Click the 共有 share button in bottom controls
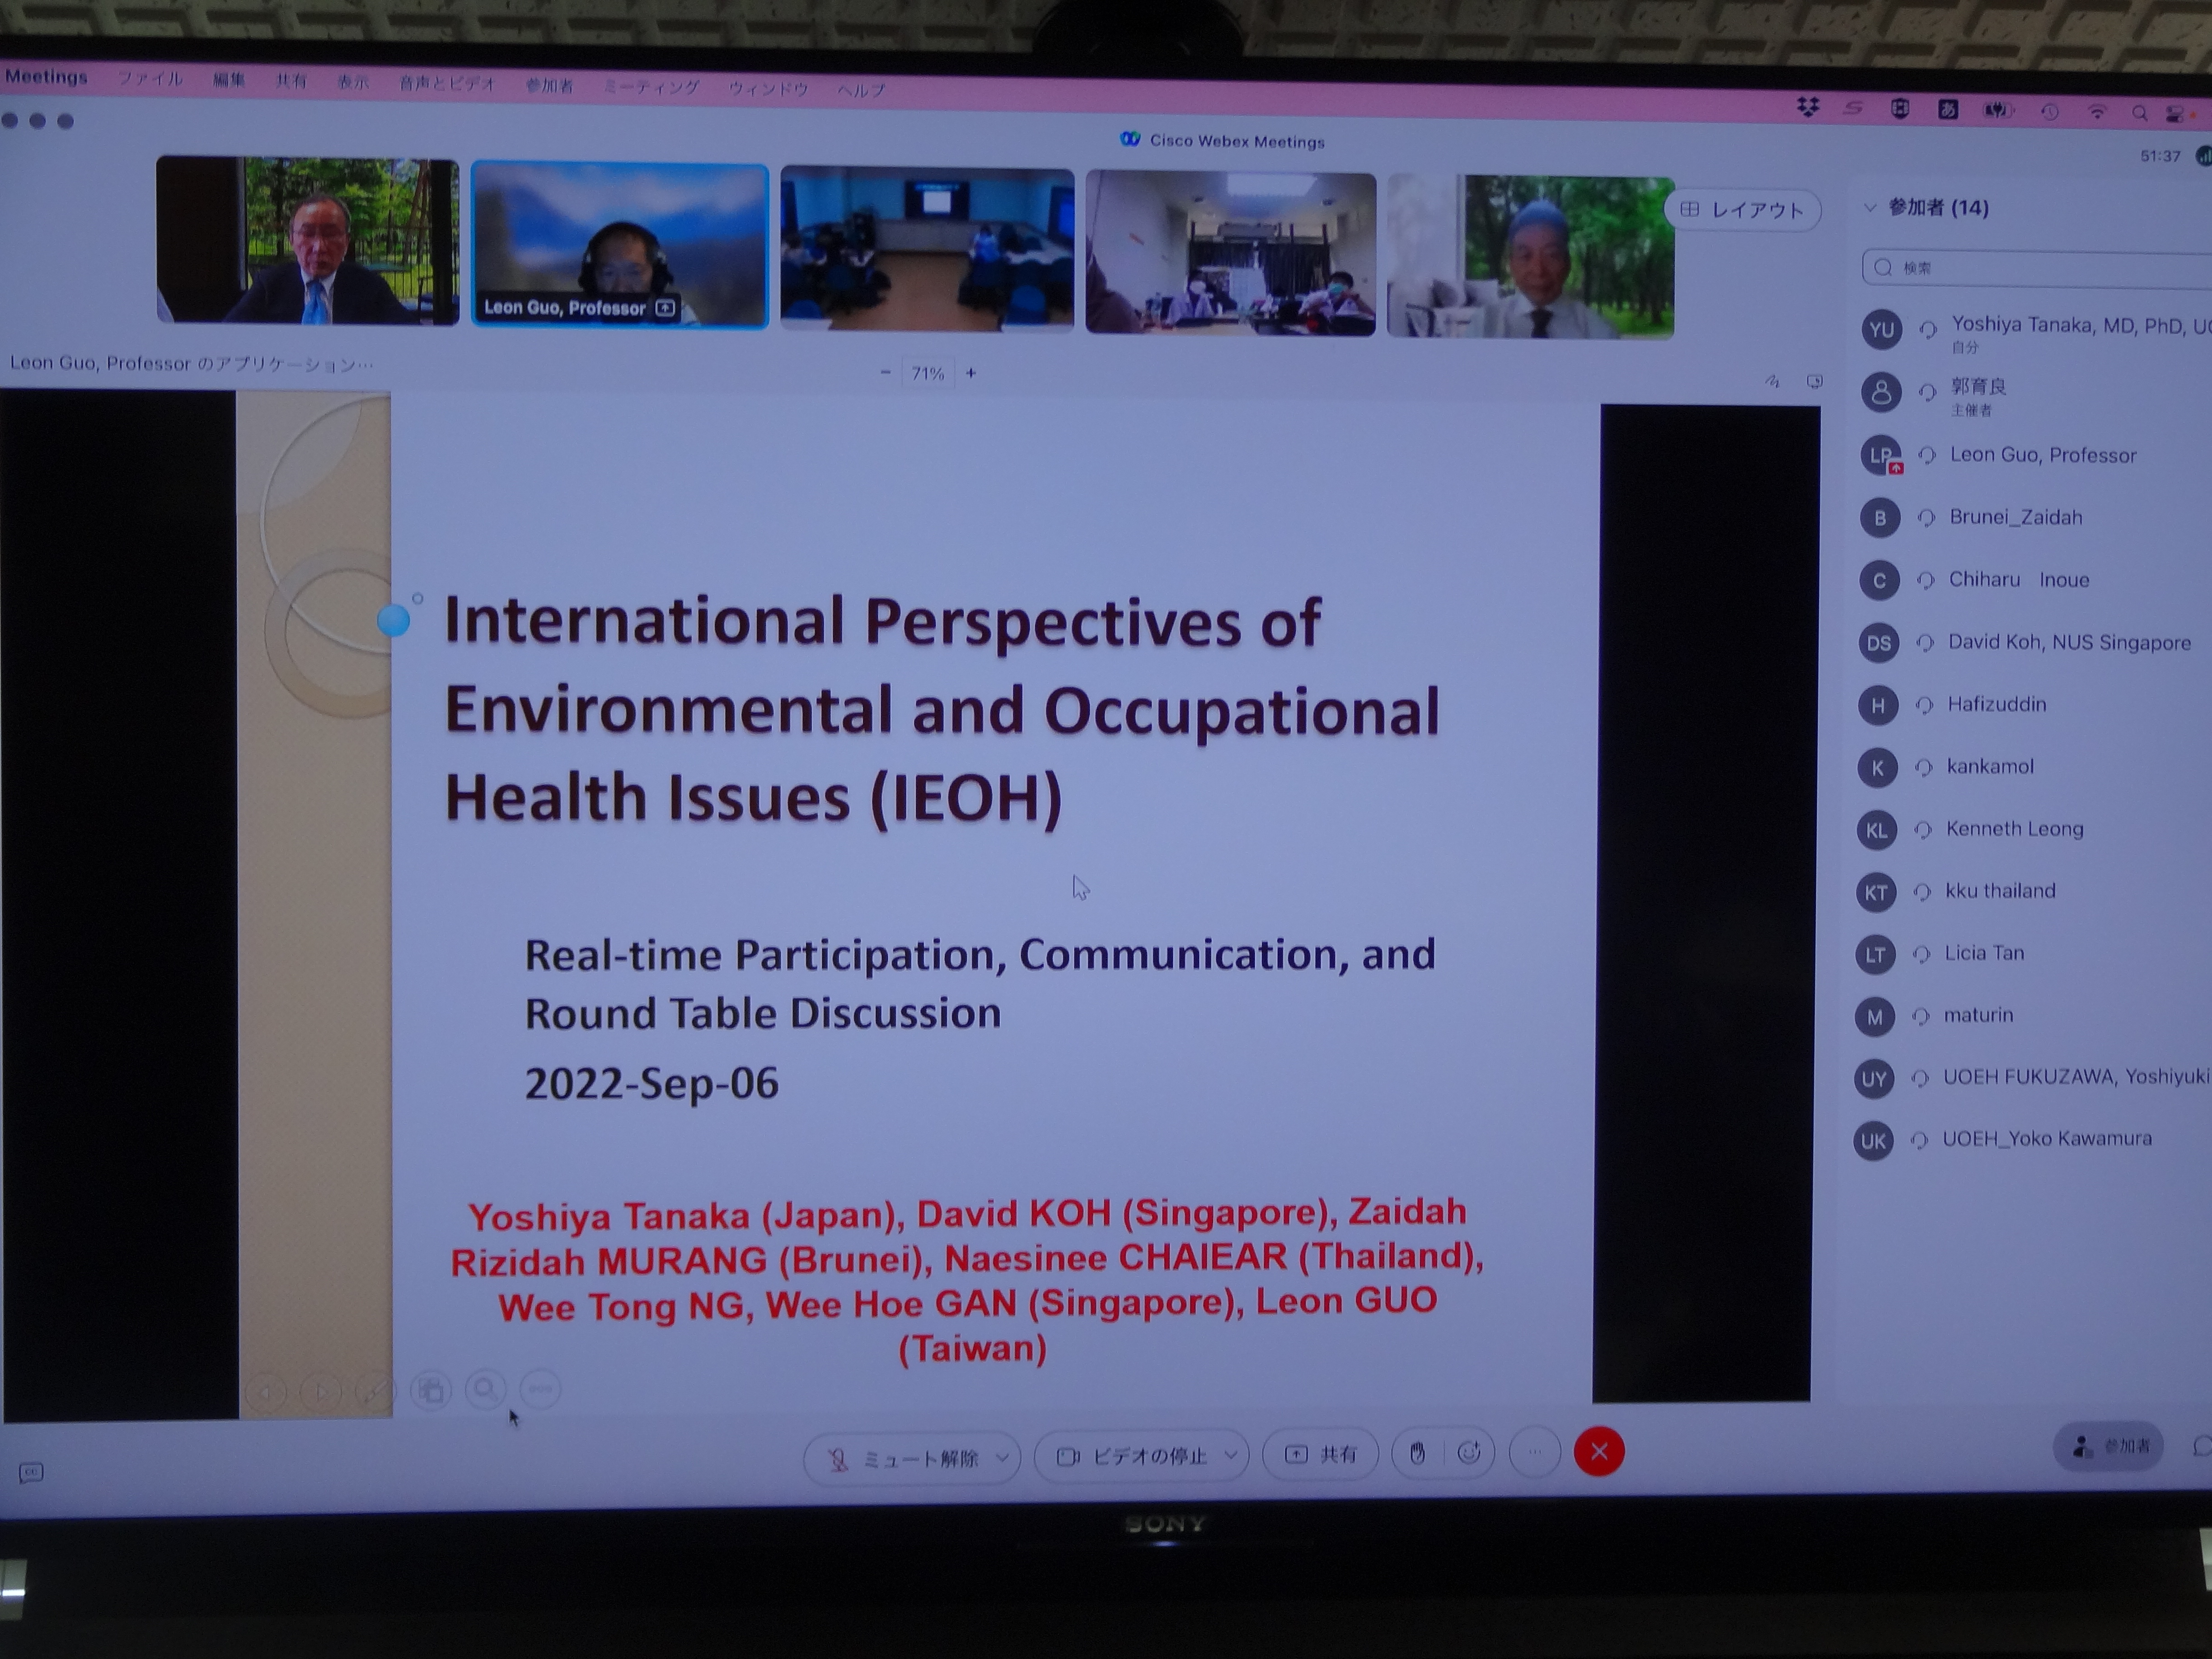This screenshot has width=2212, height=1659. (1320, 1454)
